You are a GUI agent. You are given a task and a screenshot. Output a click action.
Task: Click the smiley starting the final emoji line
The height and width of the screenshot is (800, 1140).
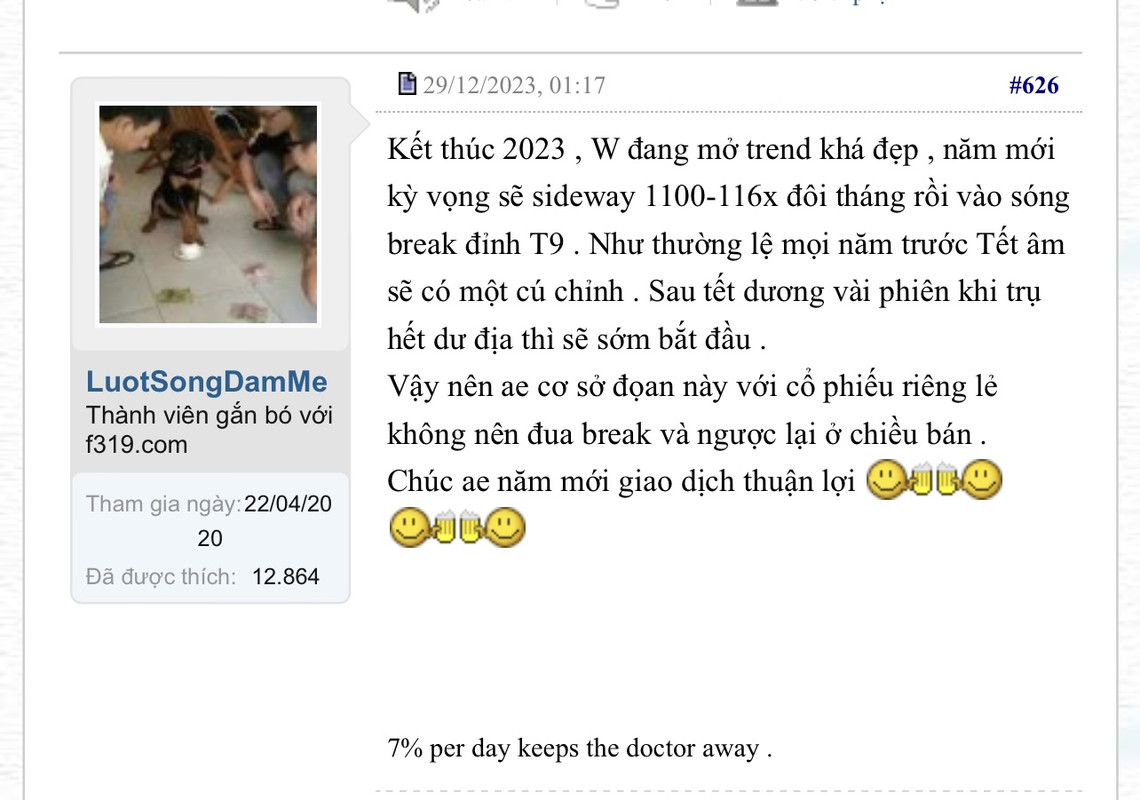click(x=409, y=527)
